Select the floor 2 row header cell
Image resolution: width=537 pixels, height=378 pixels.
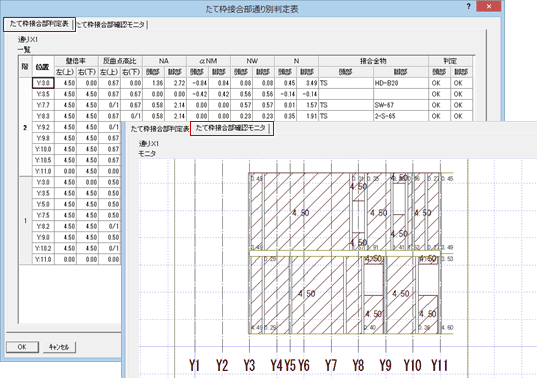click(25, 127)
